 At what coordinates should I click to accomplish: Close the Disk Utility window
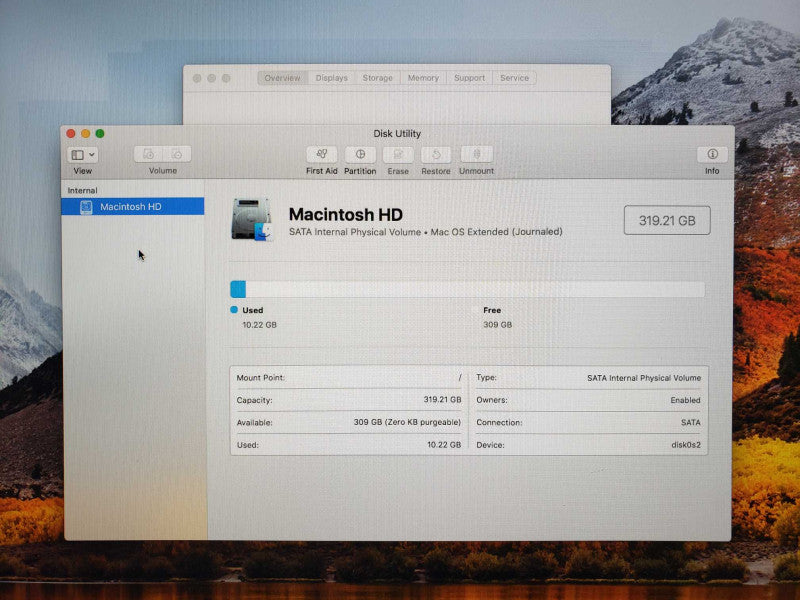click(71, 134)
